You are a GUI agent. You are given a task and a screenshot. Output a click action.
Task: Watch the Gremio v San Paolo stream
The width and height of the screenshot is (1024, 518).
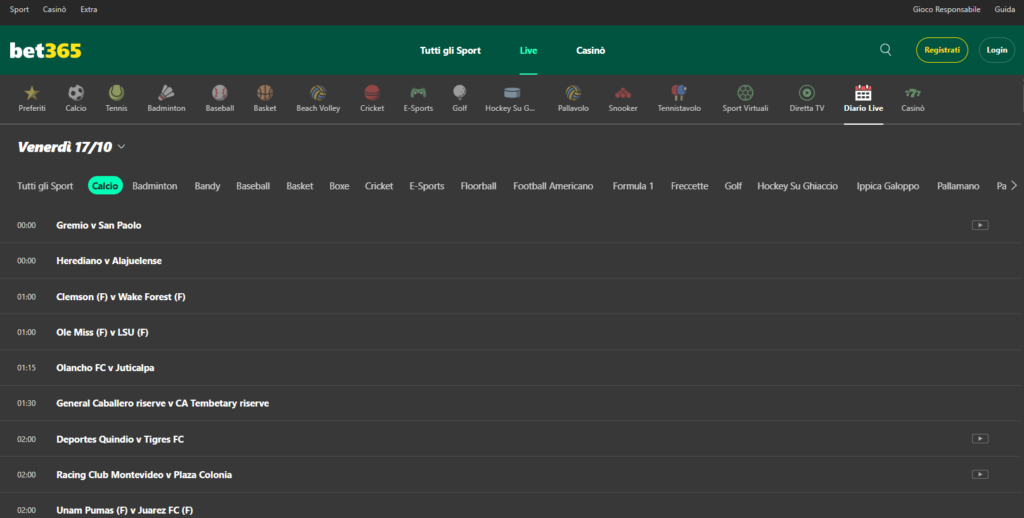[980, 225]
